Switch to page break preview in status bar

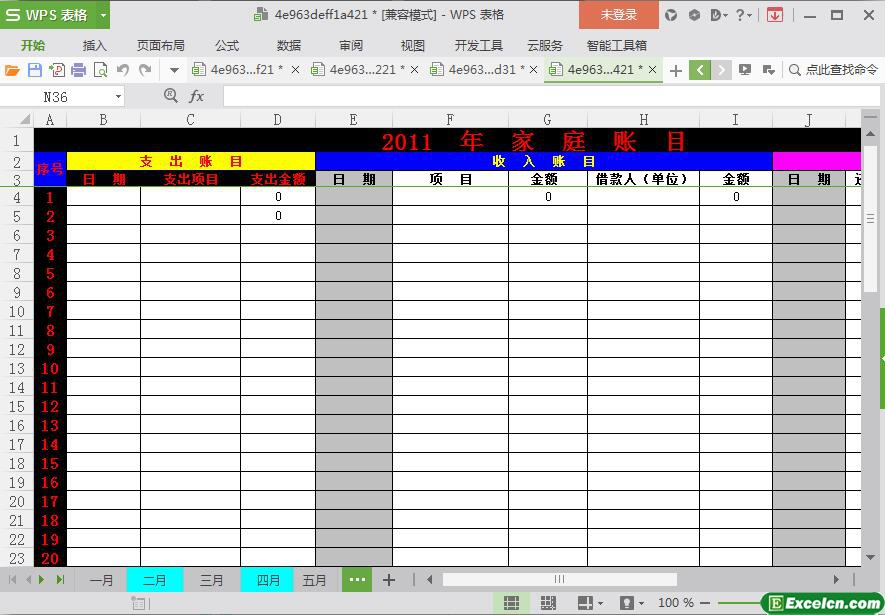click(x=548, y=603)
